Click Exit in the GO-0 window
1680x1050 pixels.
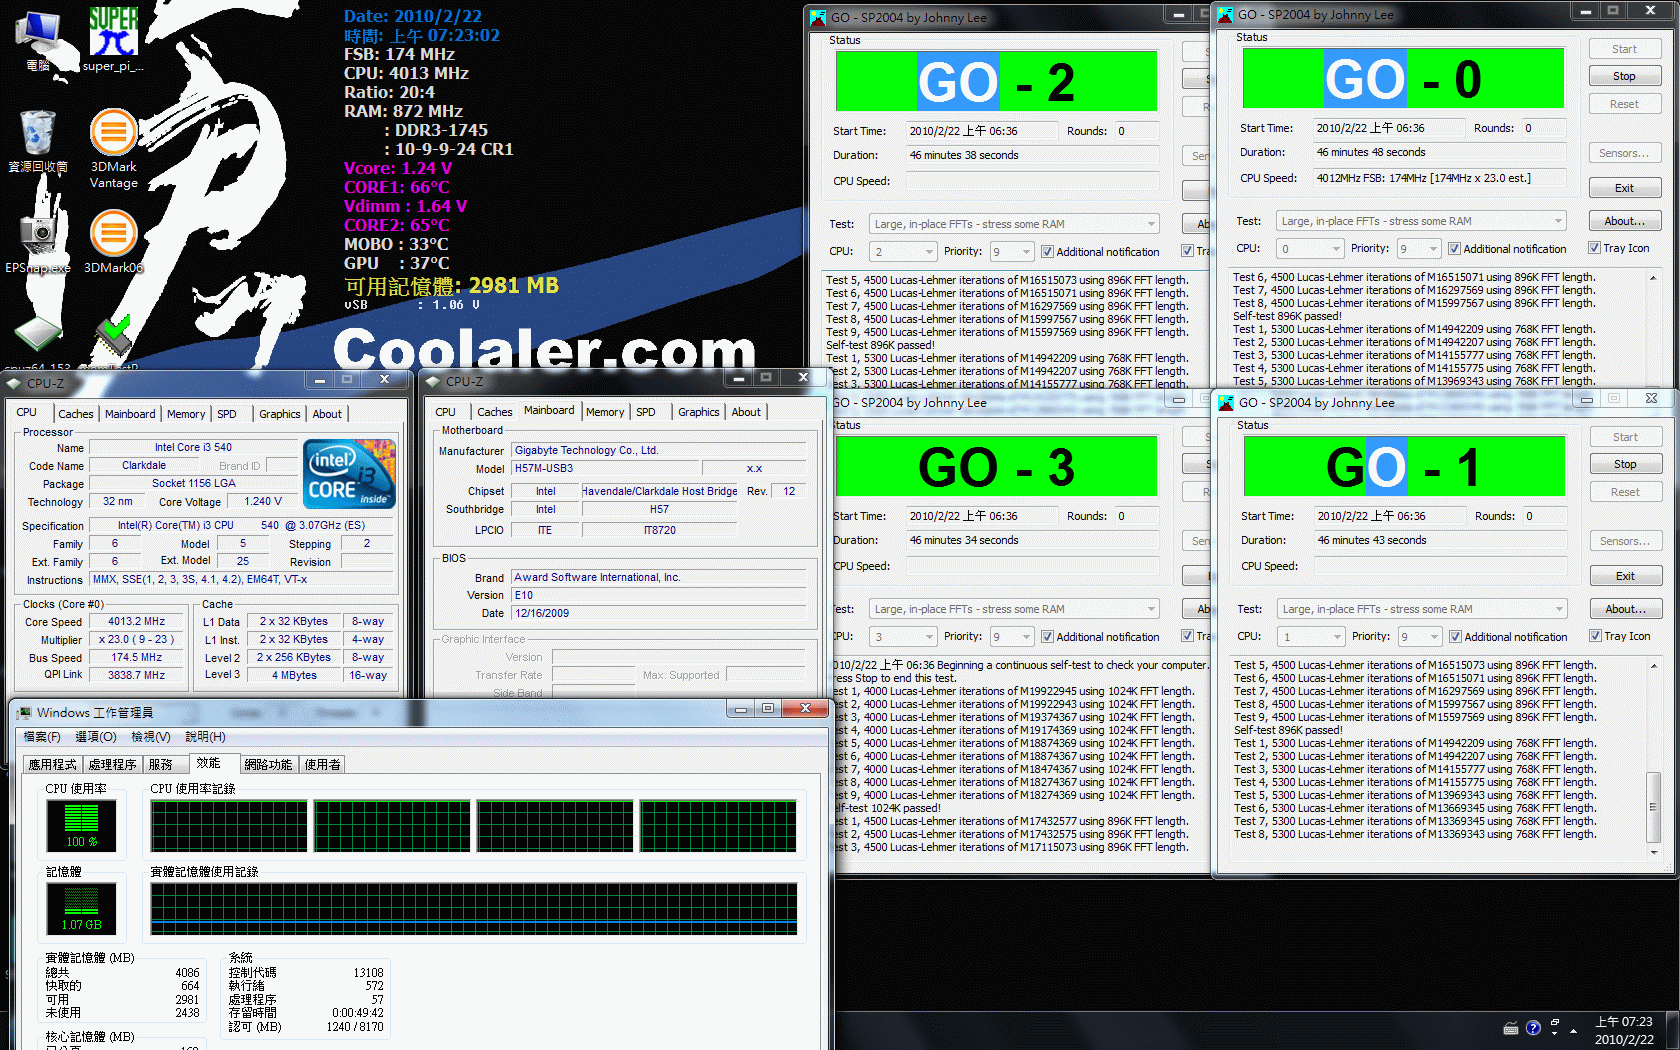click(1624, 188)
